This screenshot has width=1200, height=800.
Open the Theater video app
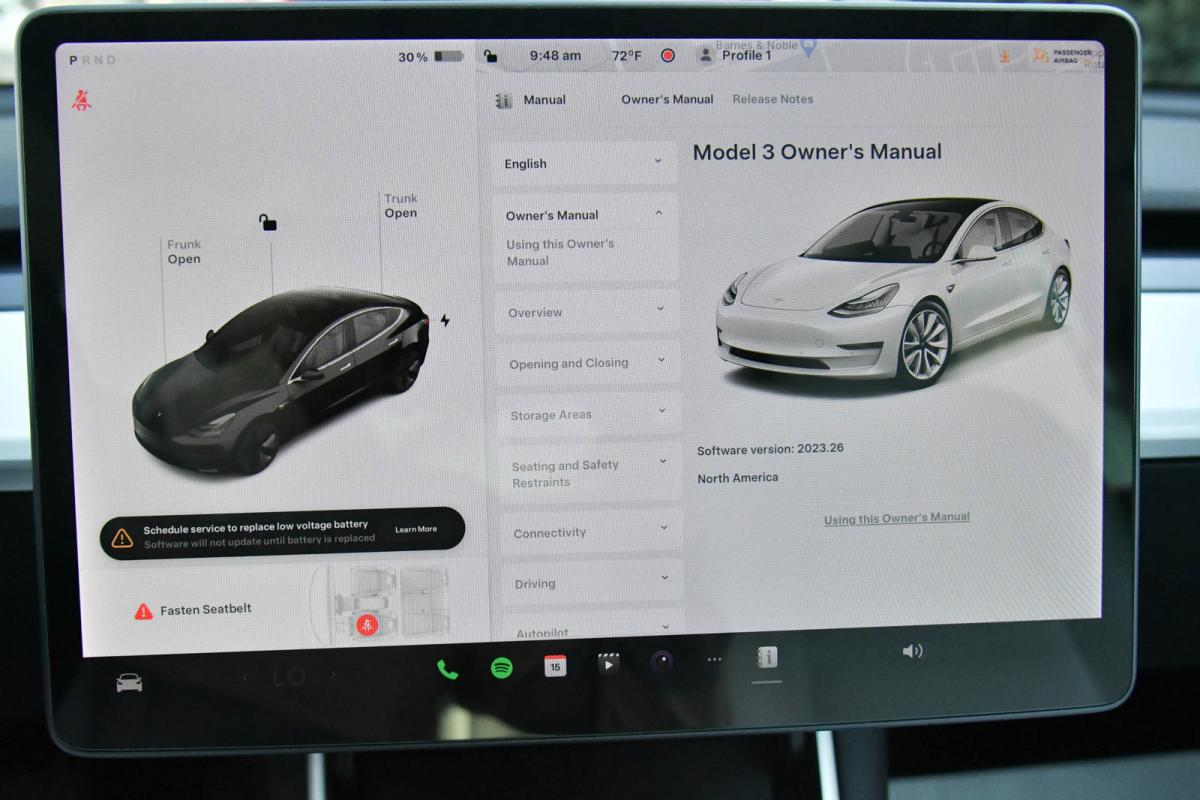[x=608, y=664]
